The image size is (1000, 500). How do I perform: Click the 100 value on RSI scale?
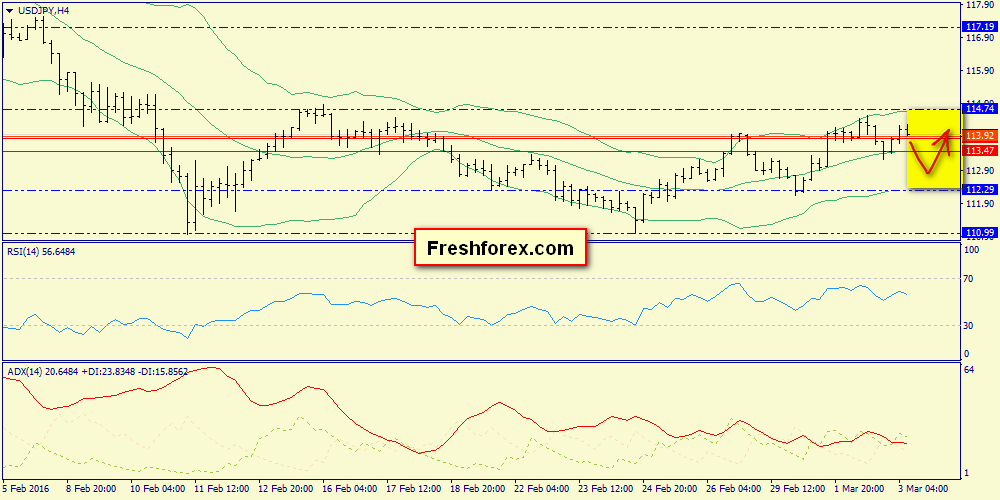[x=973, y=250]
